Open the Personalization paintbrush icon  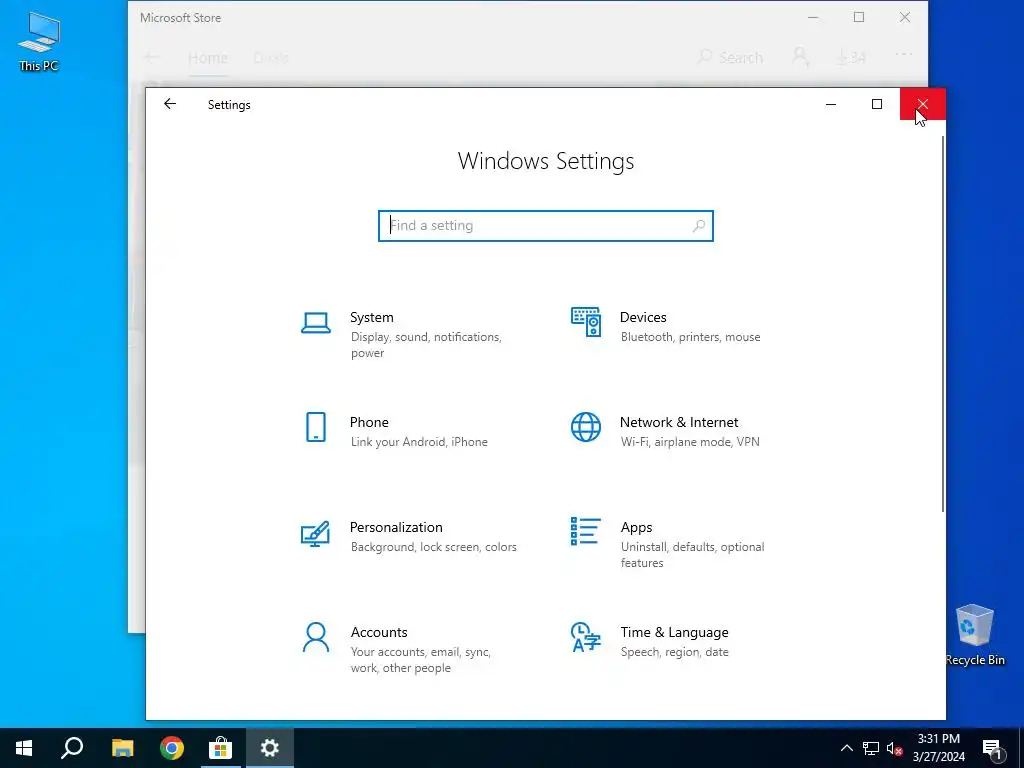(315, 534)
